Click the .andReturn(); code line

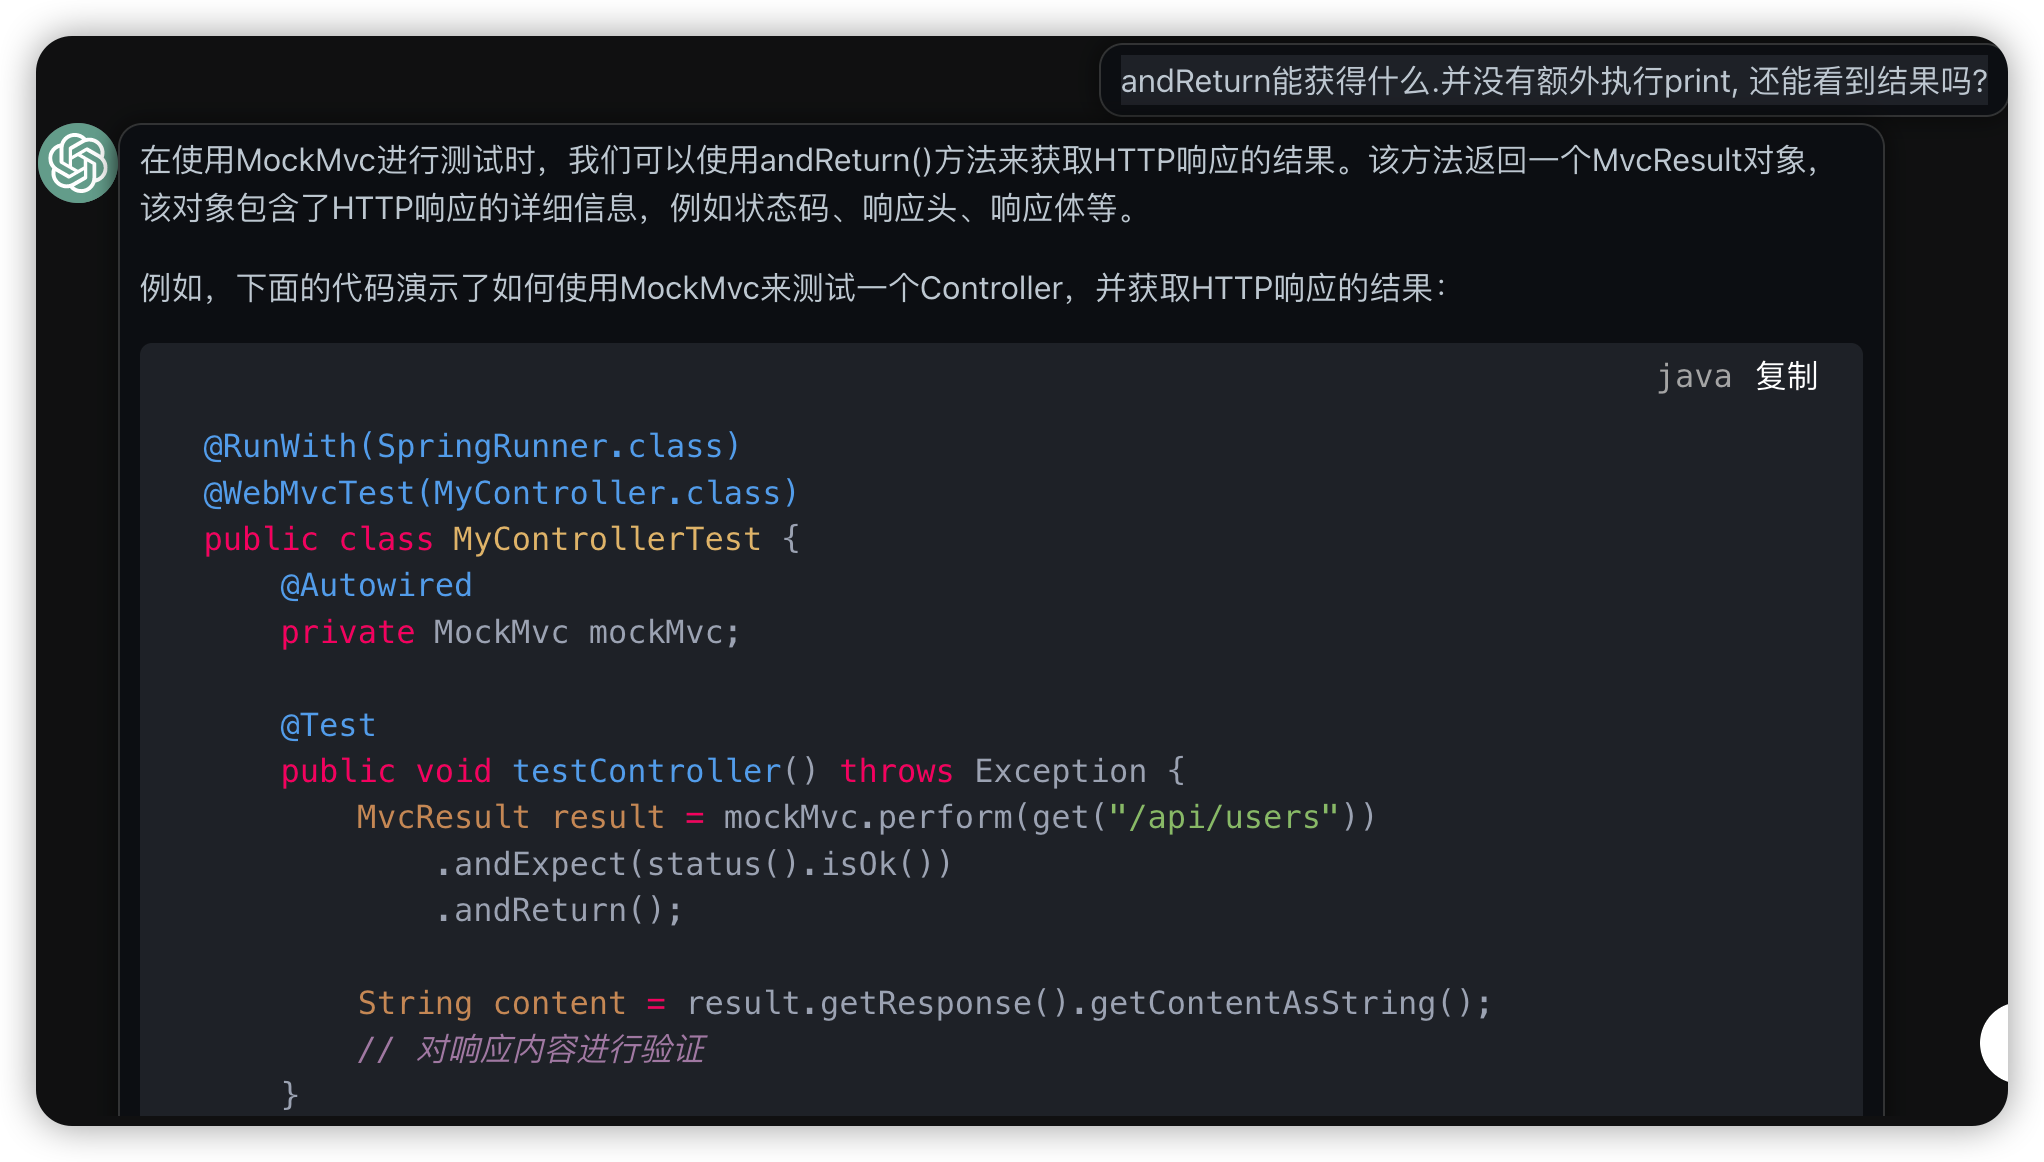coord(558,910)
